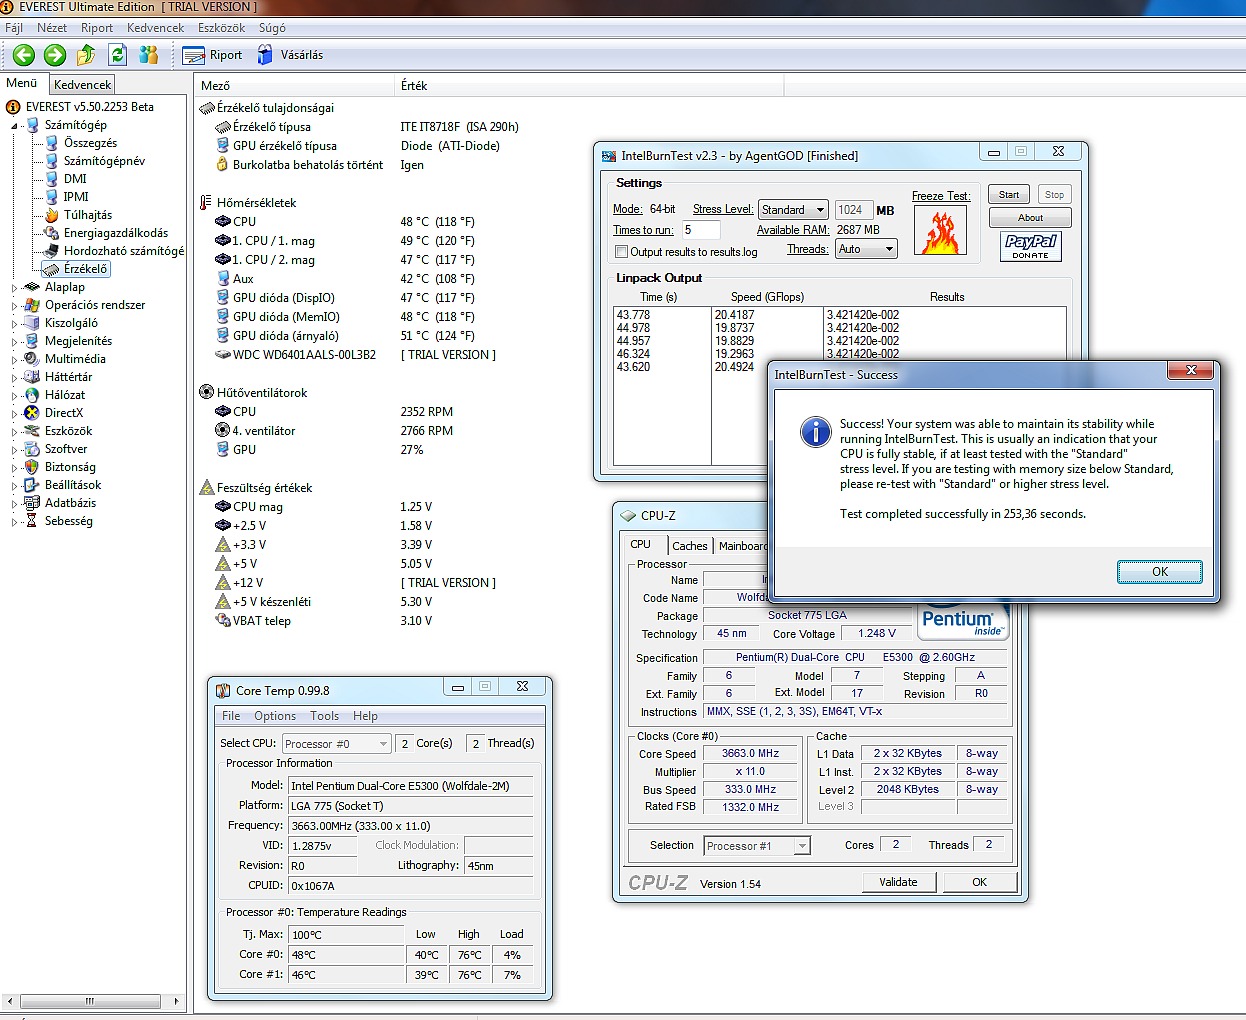Viewport: 1246px width, 1020px height.
Task: Open the Tools menu in Core Temp
Action: coord(325,716)
